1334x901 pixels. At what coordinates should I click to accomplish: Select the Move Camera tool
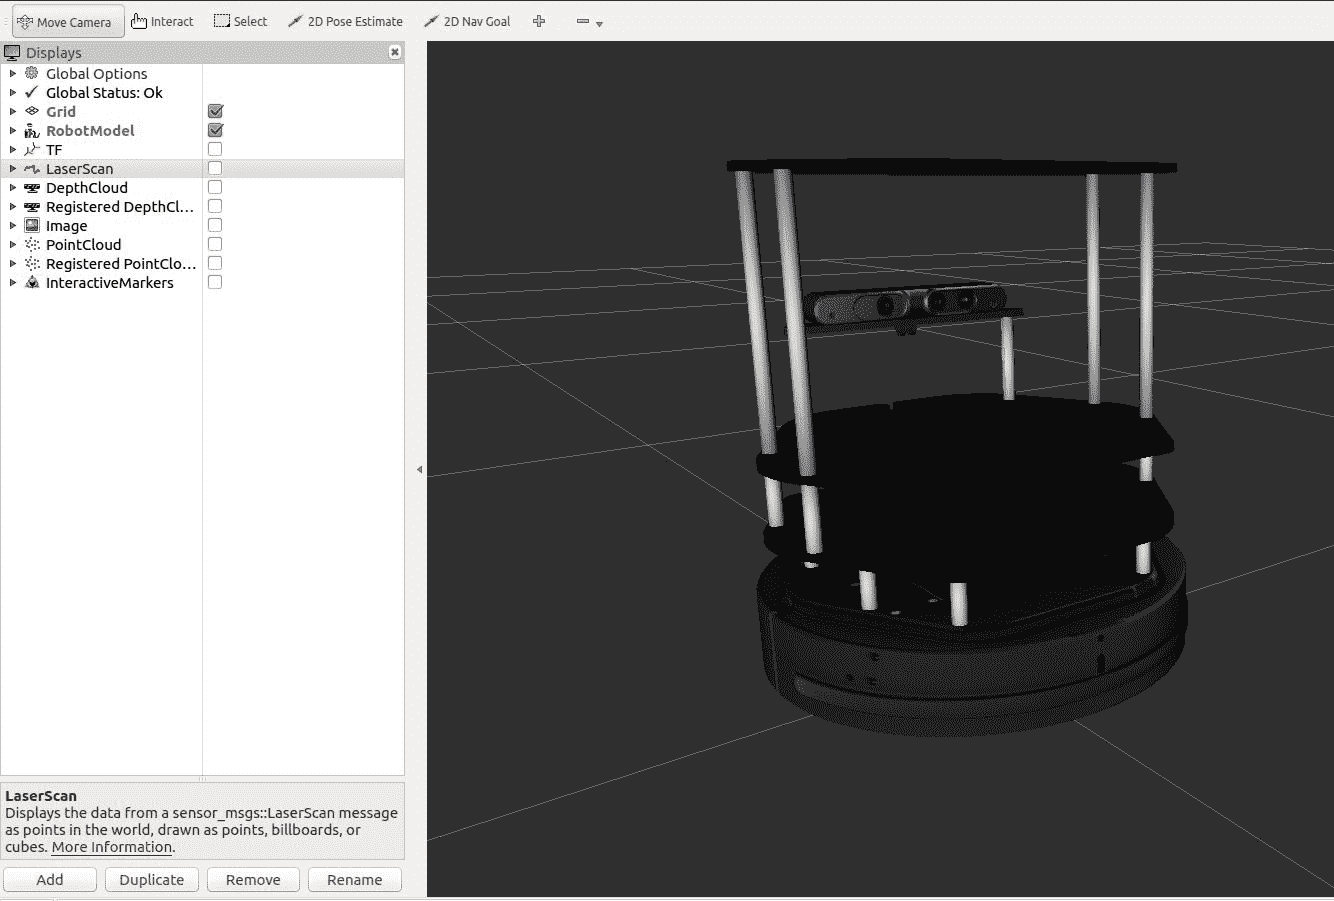coord(68,21)
